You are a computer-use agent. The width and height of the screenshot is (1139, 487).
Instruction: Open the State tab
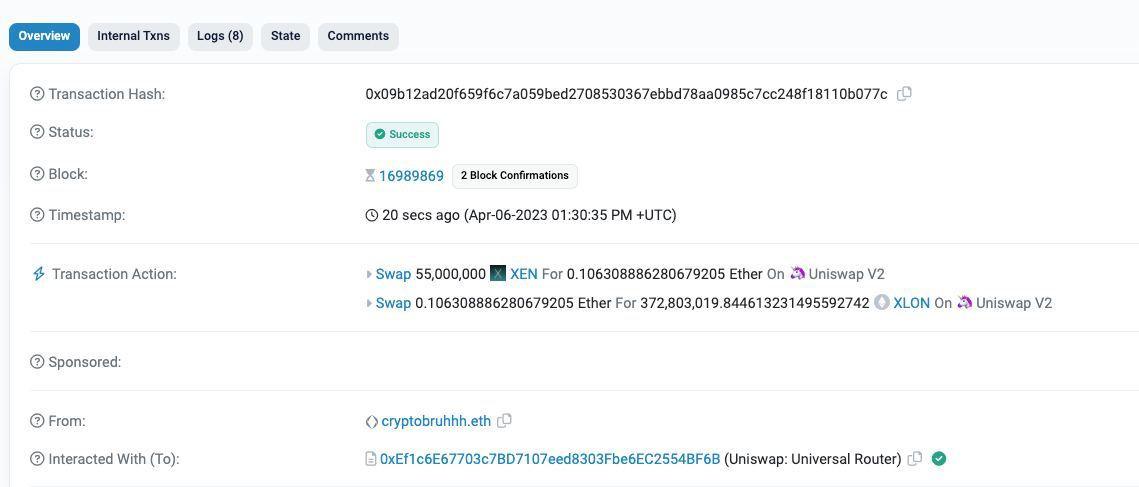pos(285,36)
